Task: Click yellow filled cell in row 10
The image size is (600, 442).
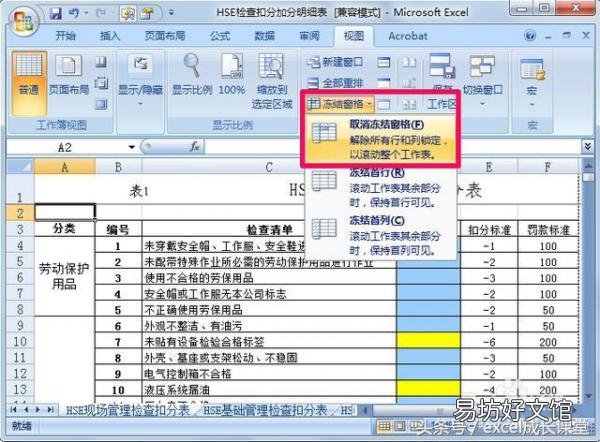Action: [x=428, y=341]
